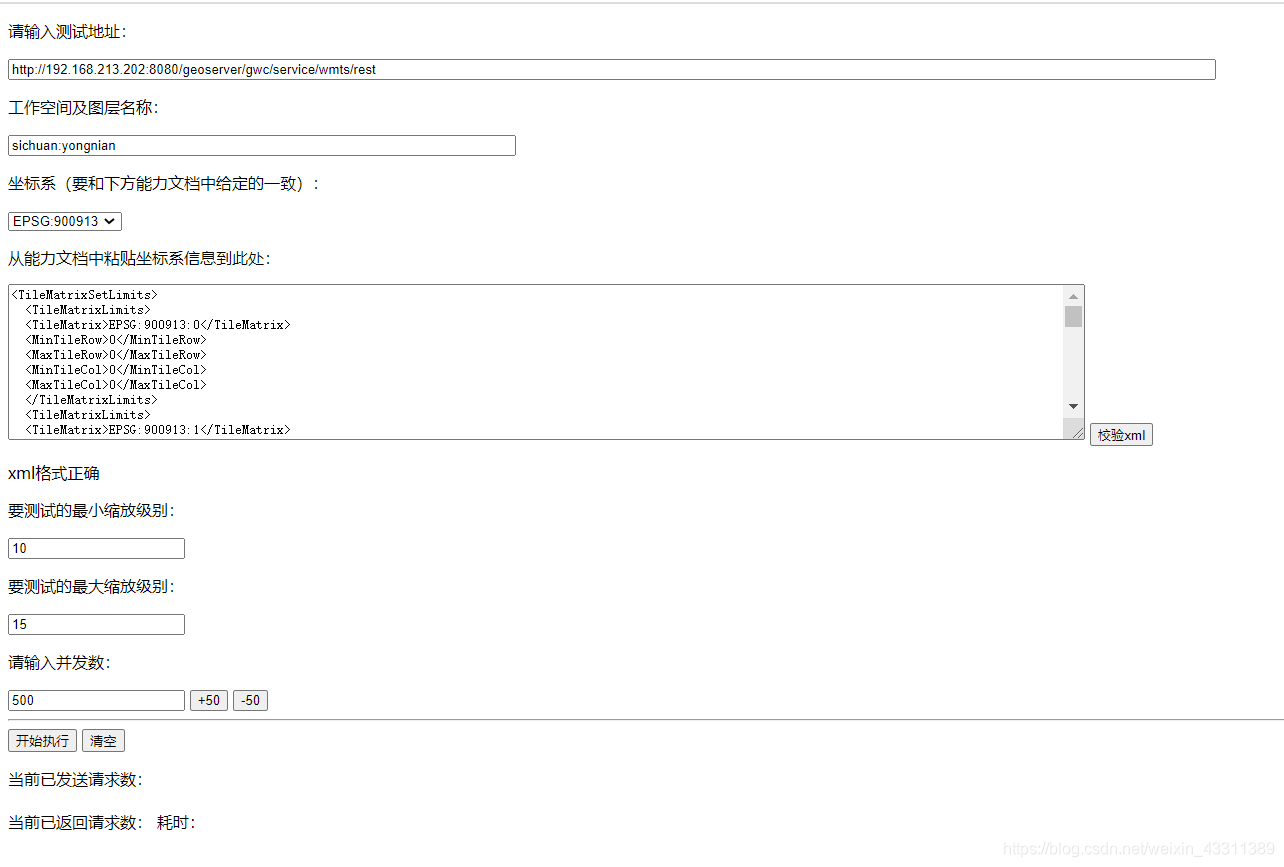The height and width of the screenshot is (867, 1284).
Task: Click the textarea scrollbar down arrow
Action: click(1073, 406)
